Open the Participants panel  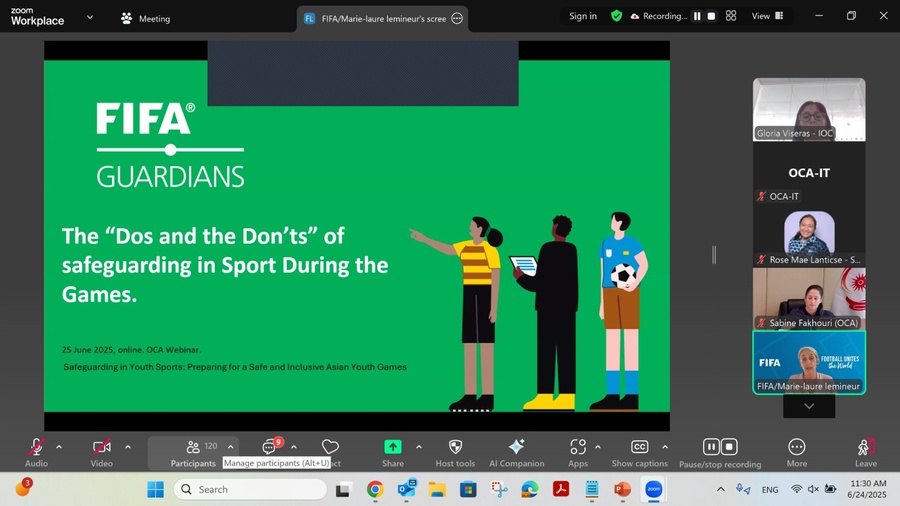(x=193, y=448)
